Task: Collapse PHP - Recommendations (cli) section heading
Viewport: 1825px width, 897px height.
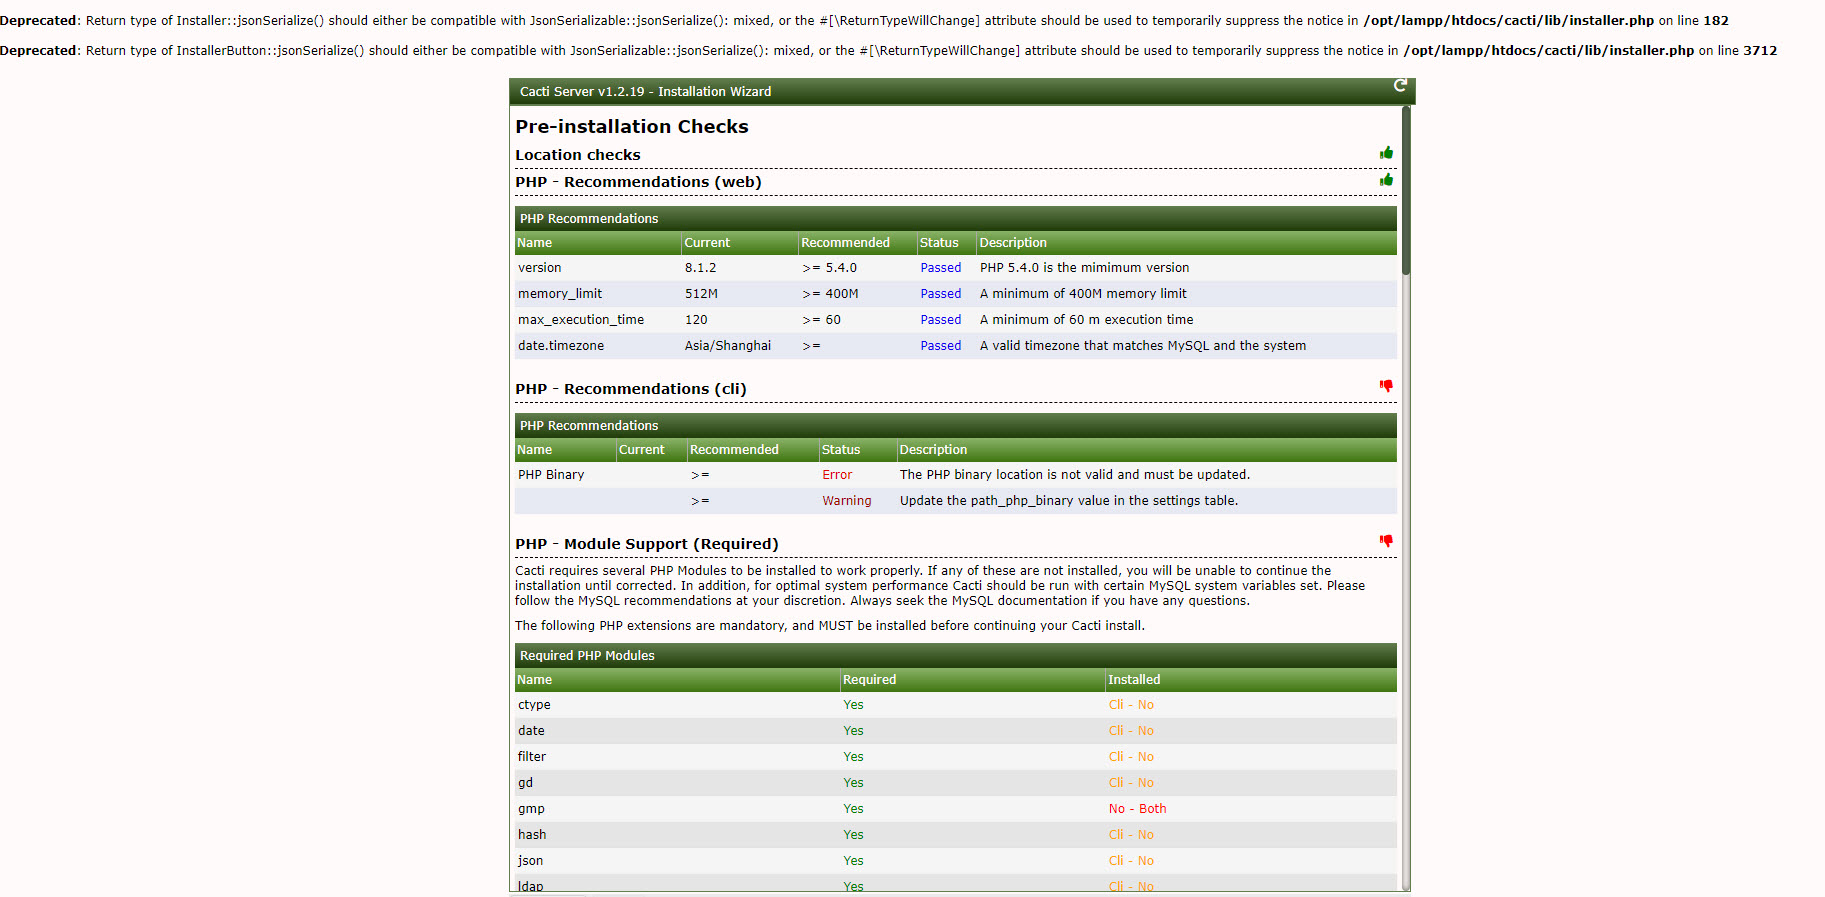Action: pyautogui.click(x=631, y=389)
